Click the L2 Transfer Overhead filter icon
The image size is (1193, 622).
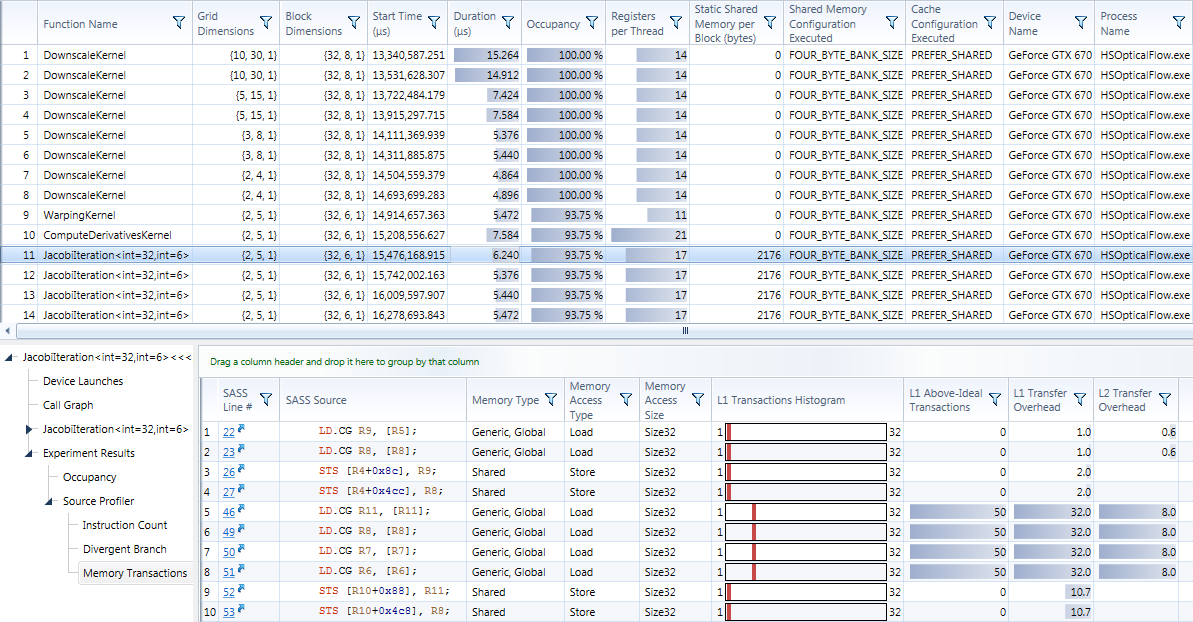[1165, 400]
